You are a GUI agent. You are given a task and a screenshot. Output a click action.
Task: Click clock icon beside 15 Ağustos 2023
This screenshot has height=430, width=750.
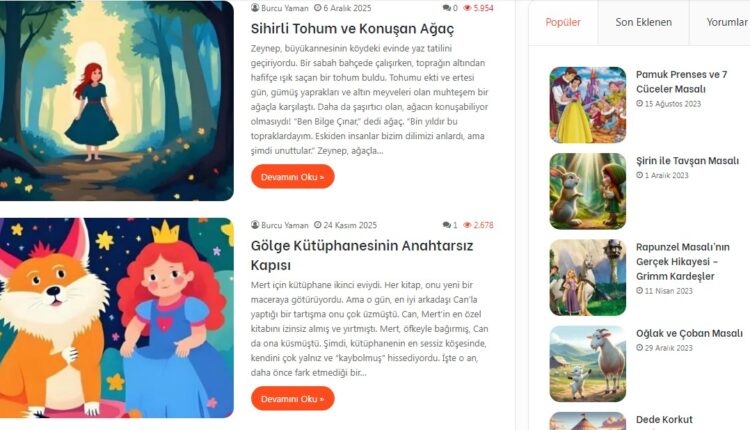640,103
